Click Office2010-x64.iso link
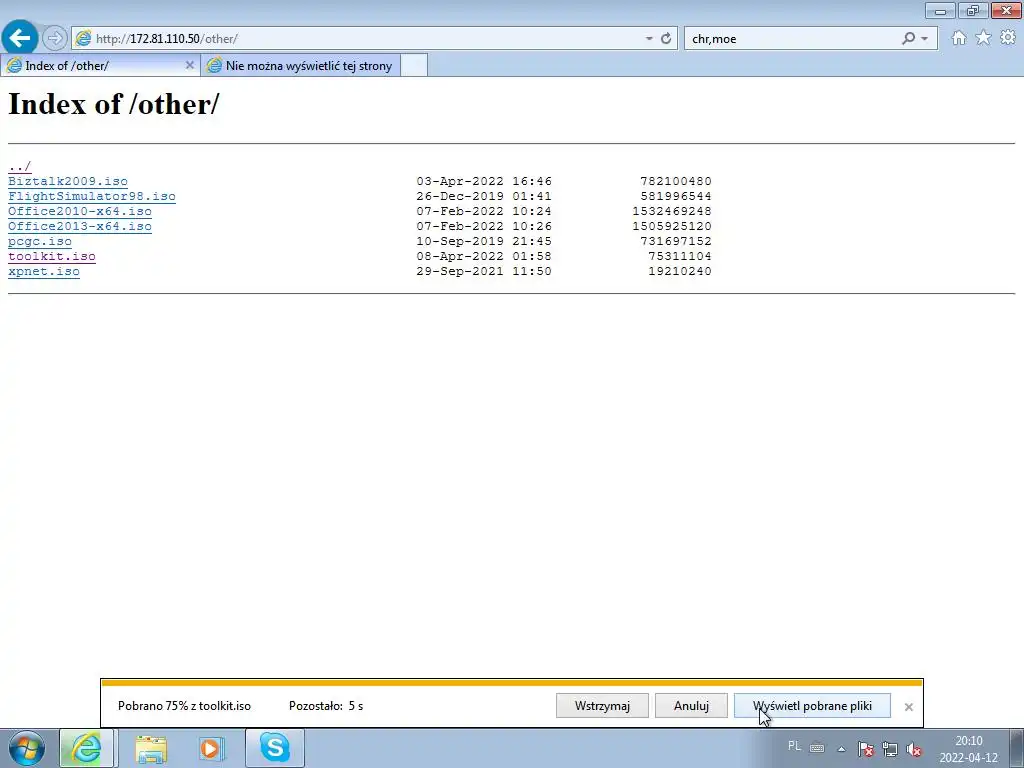1024x768 pixels. point(80,212)
